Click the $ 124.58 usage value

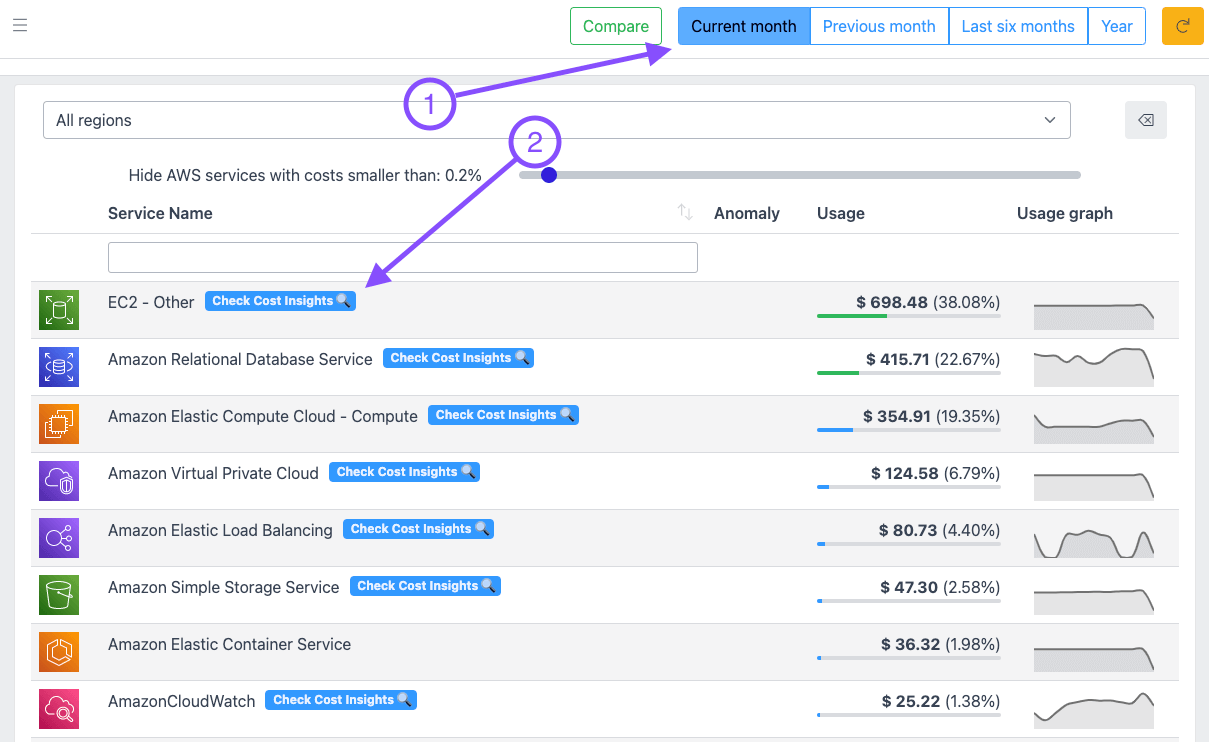(x=905, y=473)
